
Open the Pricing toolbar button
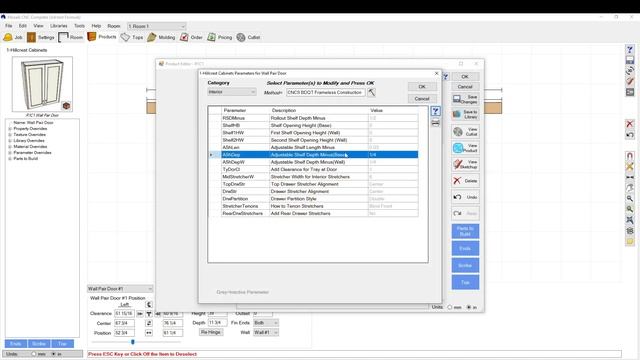point(220,37)
